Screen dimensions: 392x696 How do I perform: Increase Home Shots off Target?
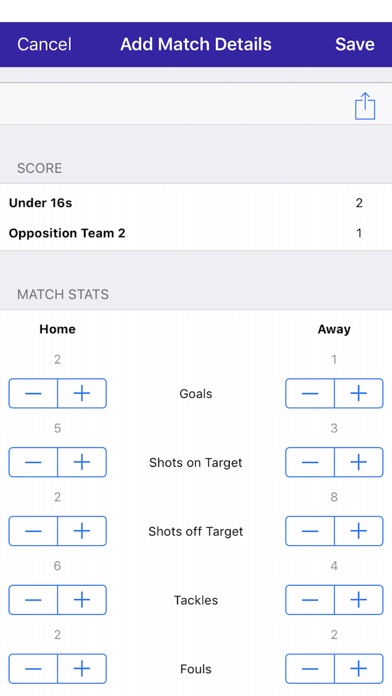point(82,531)
